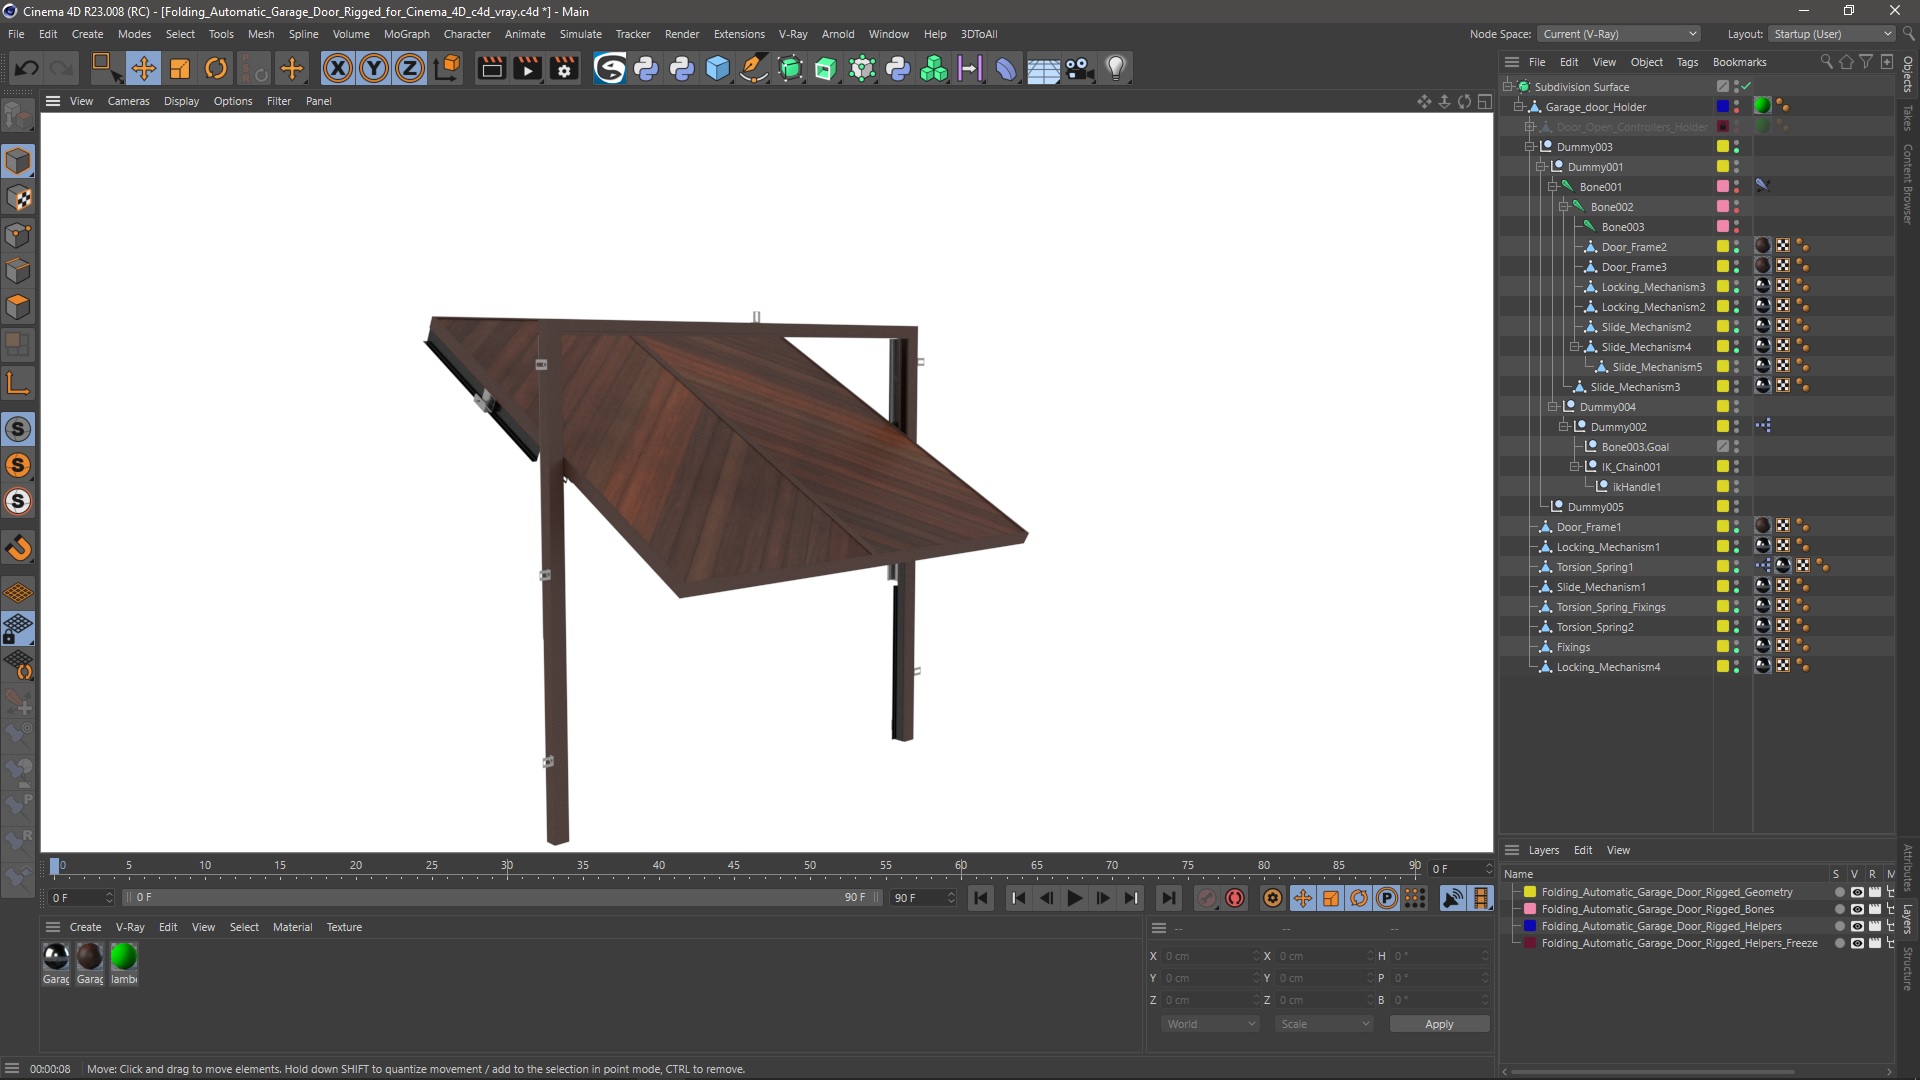
Task: Click the Object Manager search icon
Action: coord(1826,62)
